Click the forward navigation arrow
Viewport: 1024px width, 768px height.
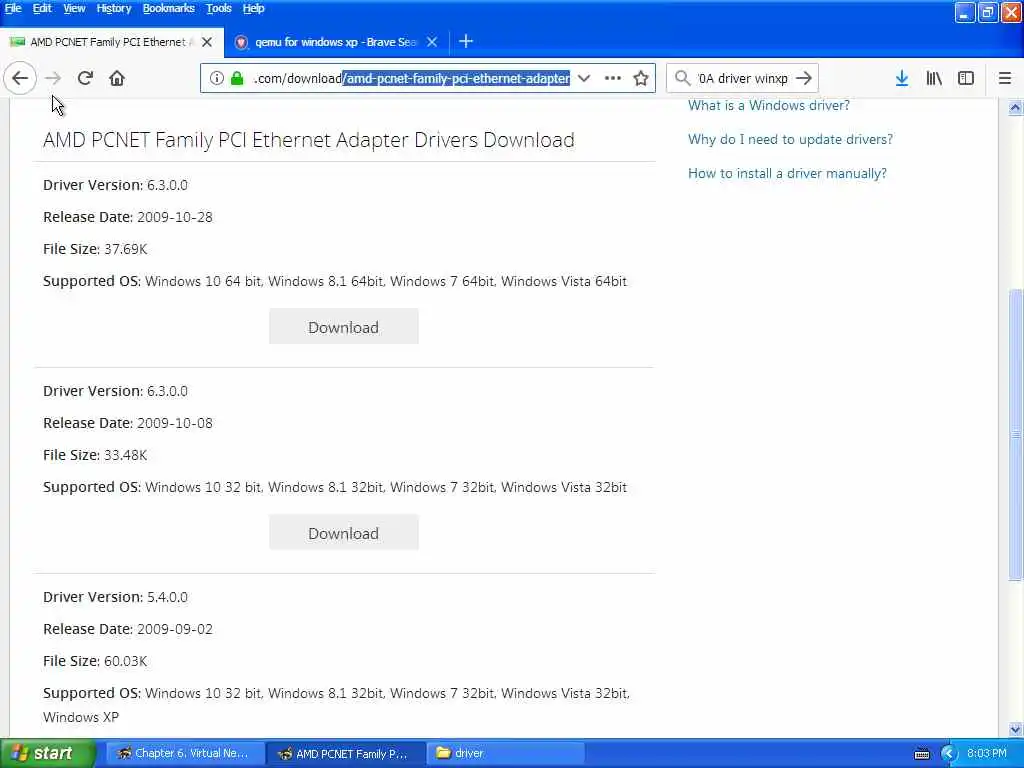53,78
